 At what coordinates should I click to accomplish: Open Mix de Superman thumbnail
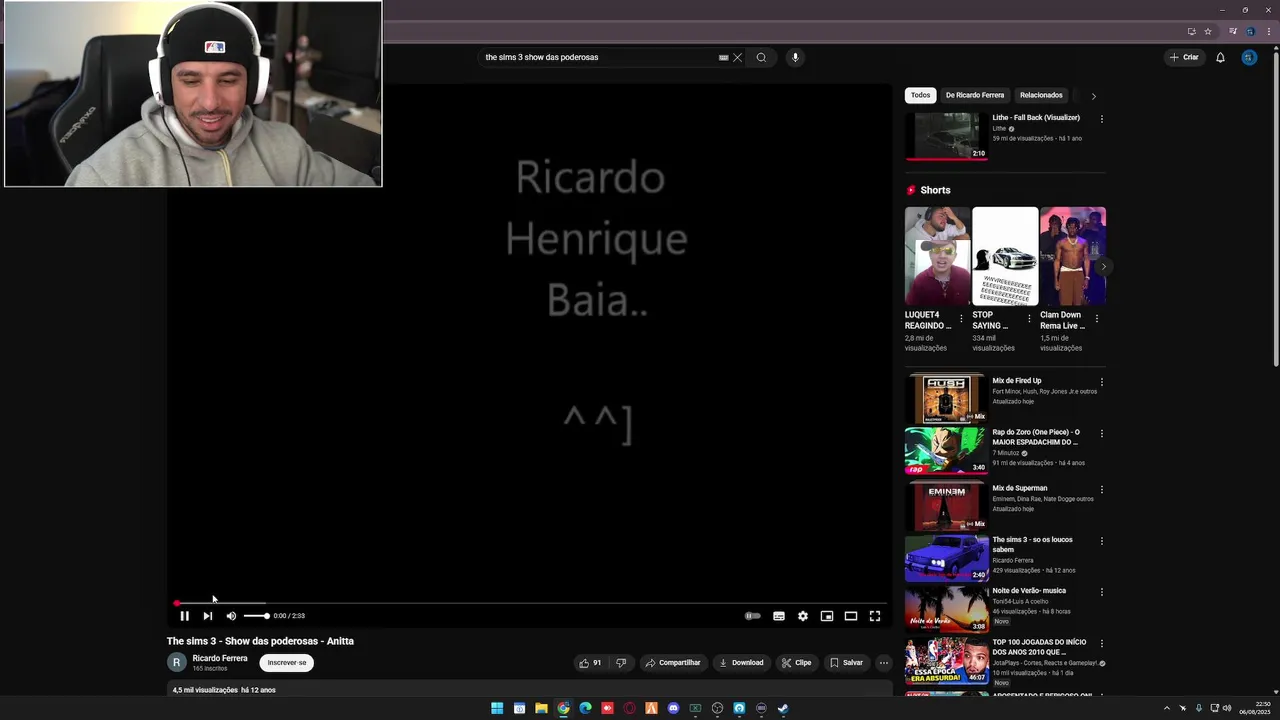pyautogui.click(x=947, y=506)
